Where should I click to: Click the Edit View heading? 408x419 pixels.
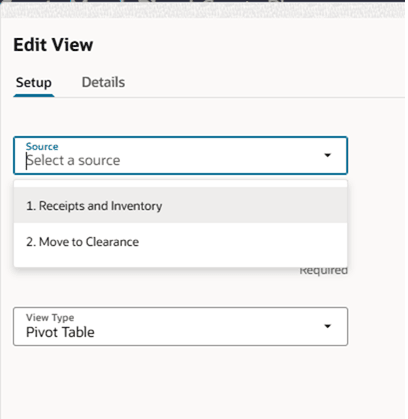click(53, 45)
